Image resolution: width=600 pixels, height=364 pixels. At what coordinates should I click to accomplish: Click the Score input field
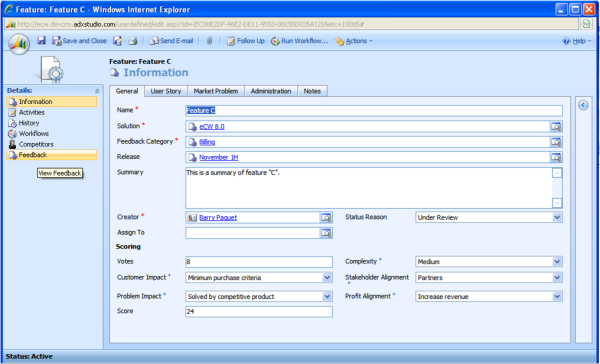[259, 312]
